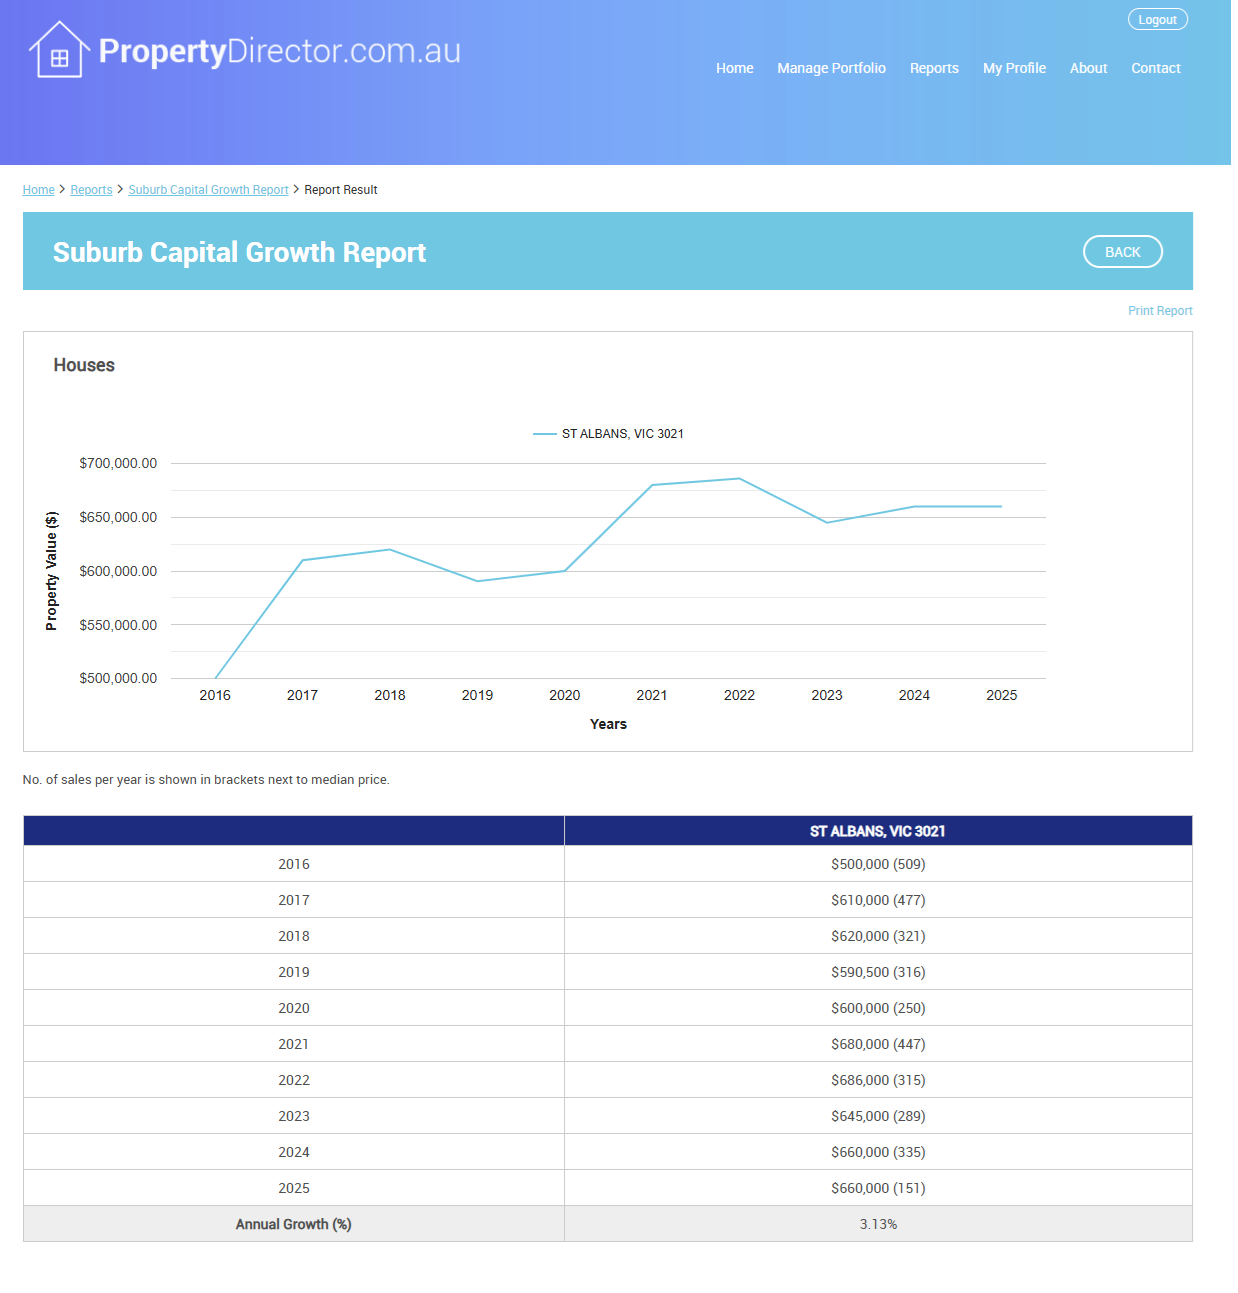
Task: Click the PropertyDirector house logo icon
Action: click(59, 50)
